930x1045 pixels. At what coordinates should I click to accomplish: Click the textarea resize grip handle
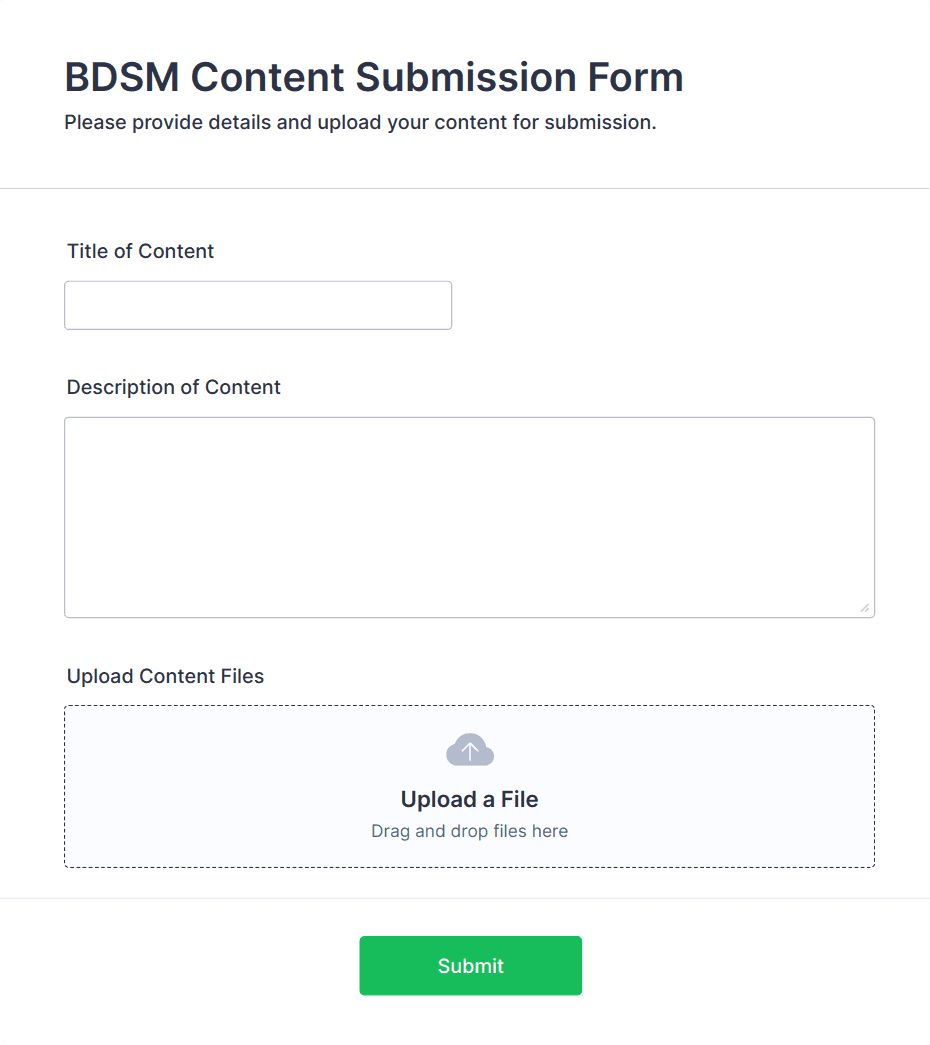pos(866,606)
